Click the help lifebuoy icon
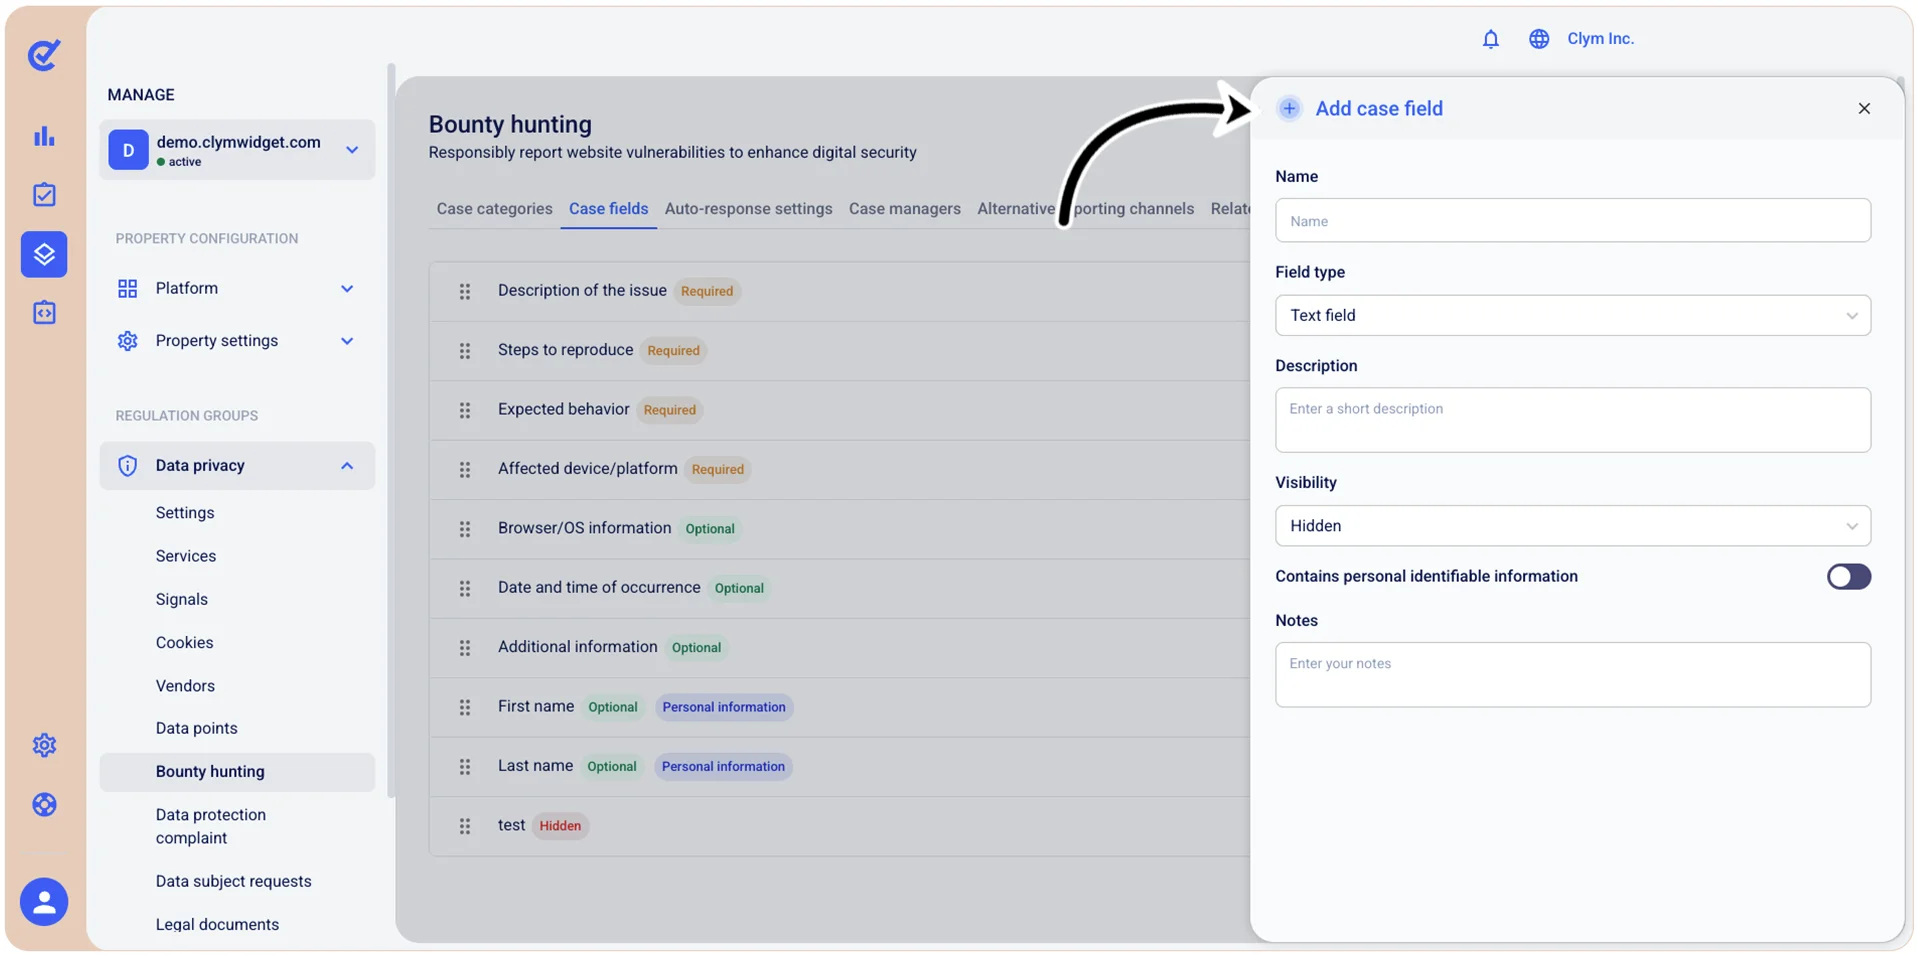Image resolution: width=1917 pixels, height=955 pixels. point(44,804)
